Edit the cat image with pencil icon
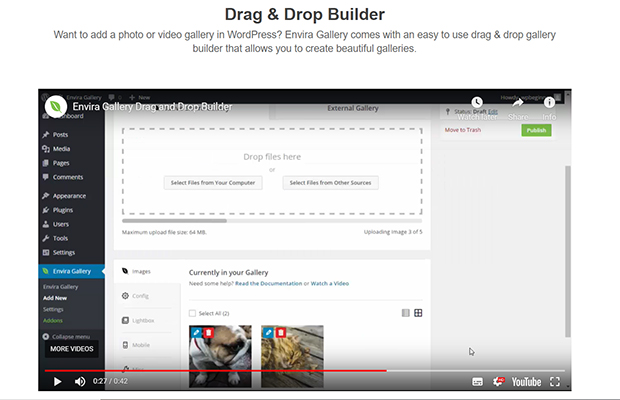Screen dimensions: 620x400 (x=268, y=332)
